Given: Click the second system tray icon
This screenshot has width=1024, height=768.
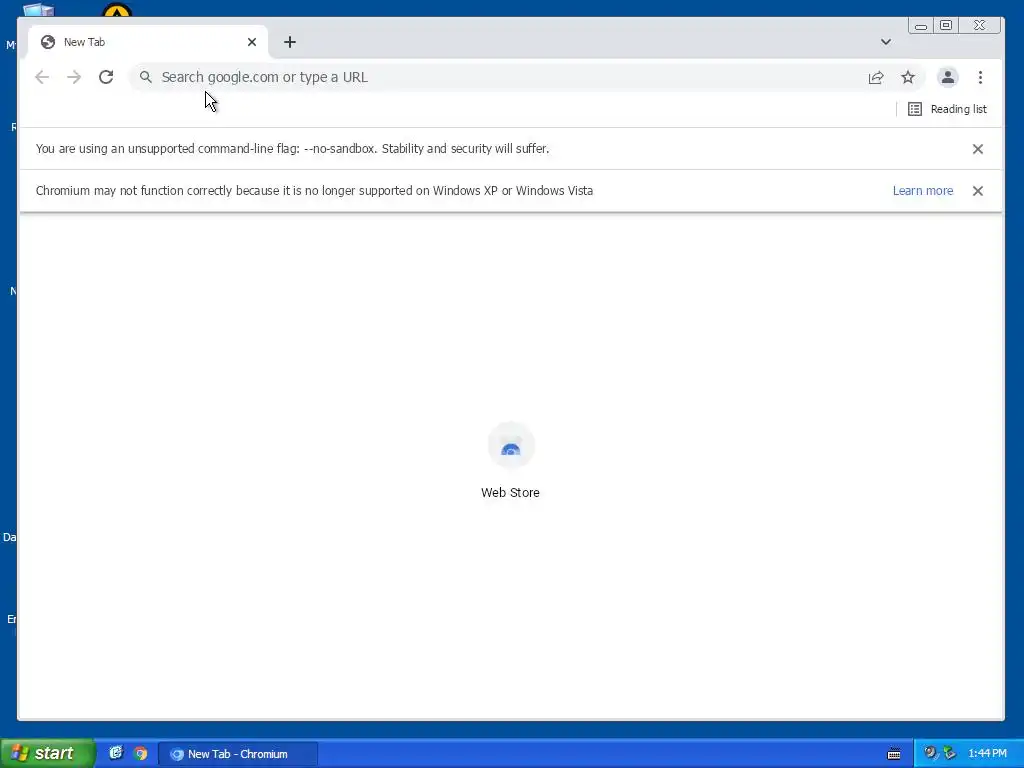Looking at the screenshot, I should pyautogui.click(x=950, y=753).
